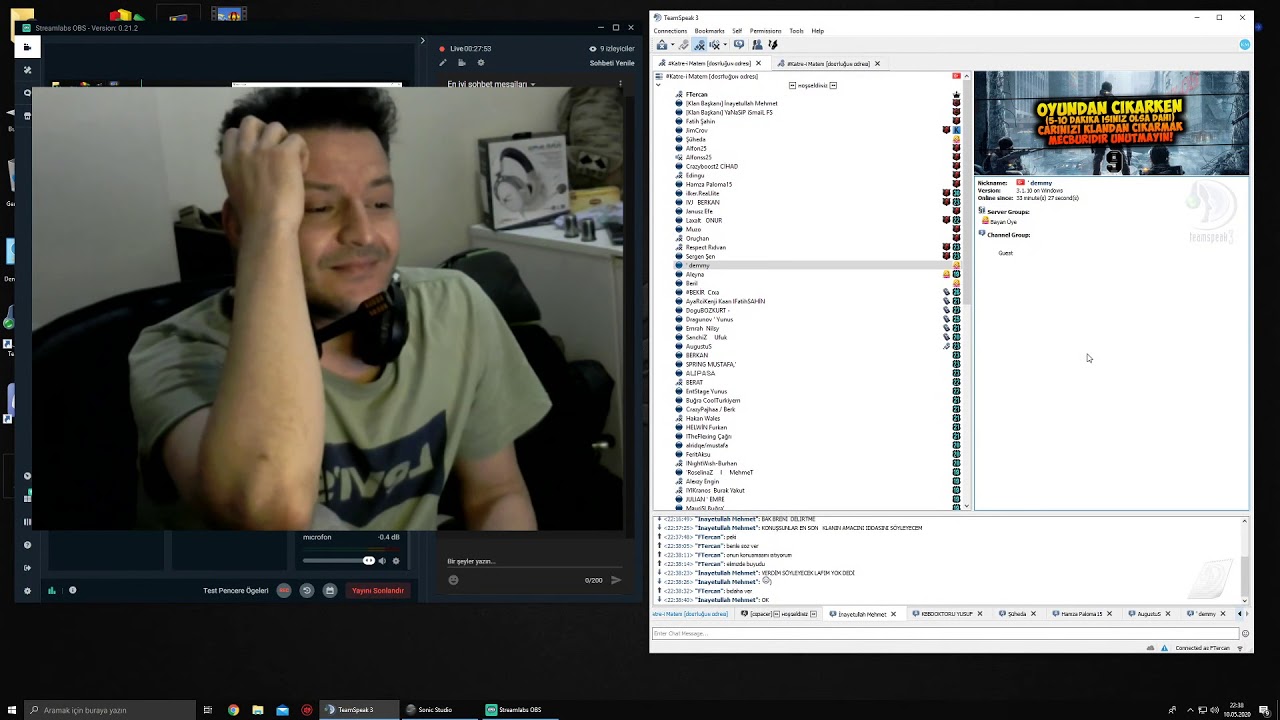Open TeamSpeak text chat toolbar icon
The image size is (1280, 720).
[x=739, y=45]
